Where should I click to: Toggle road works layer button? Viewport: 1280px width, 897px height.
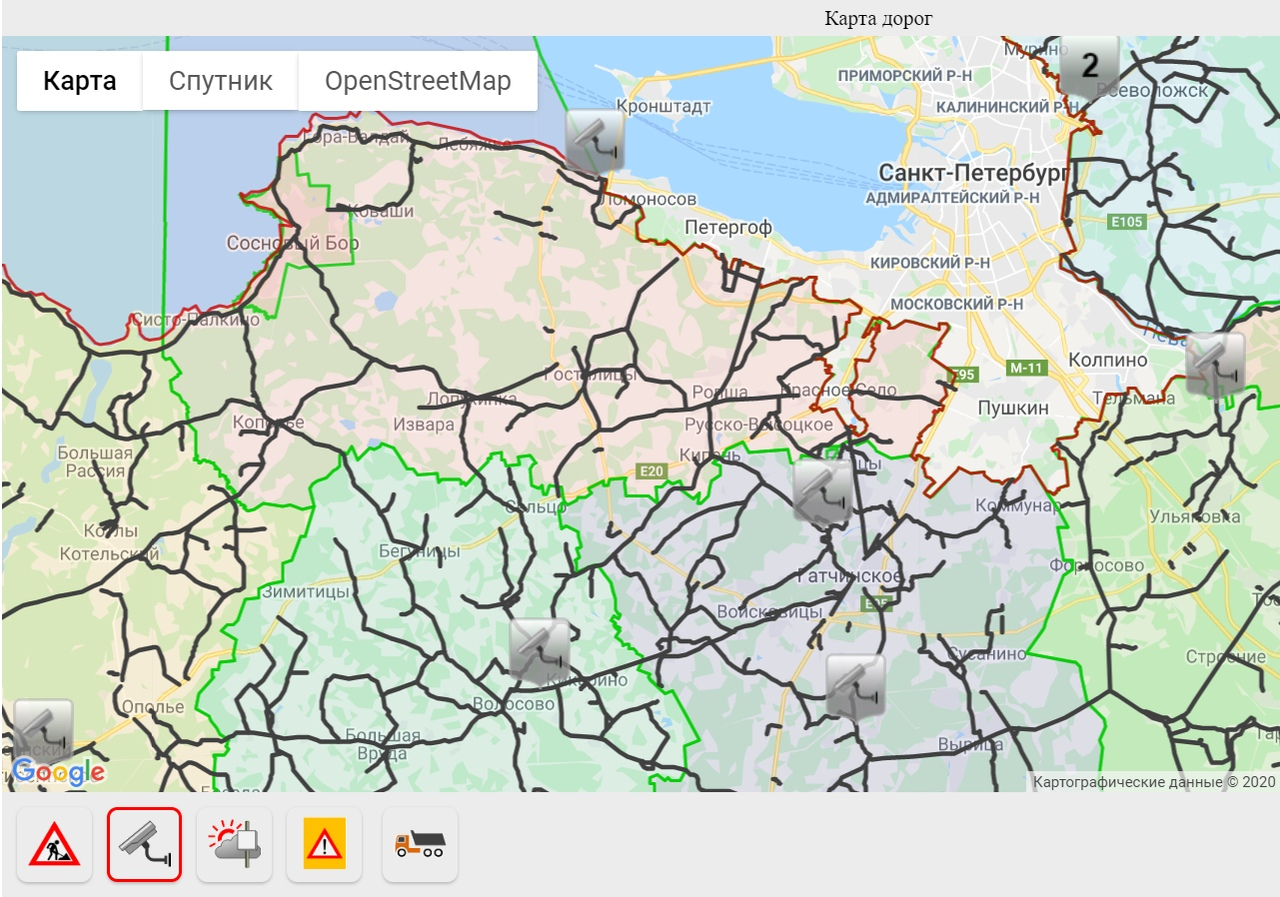(55, 845)
